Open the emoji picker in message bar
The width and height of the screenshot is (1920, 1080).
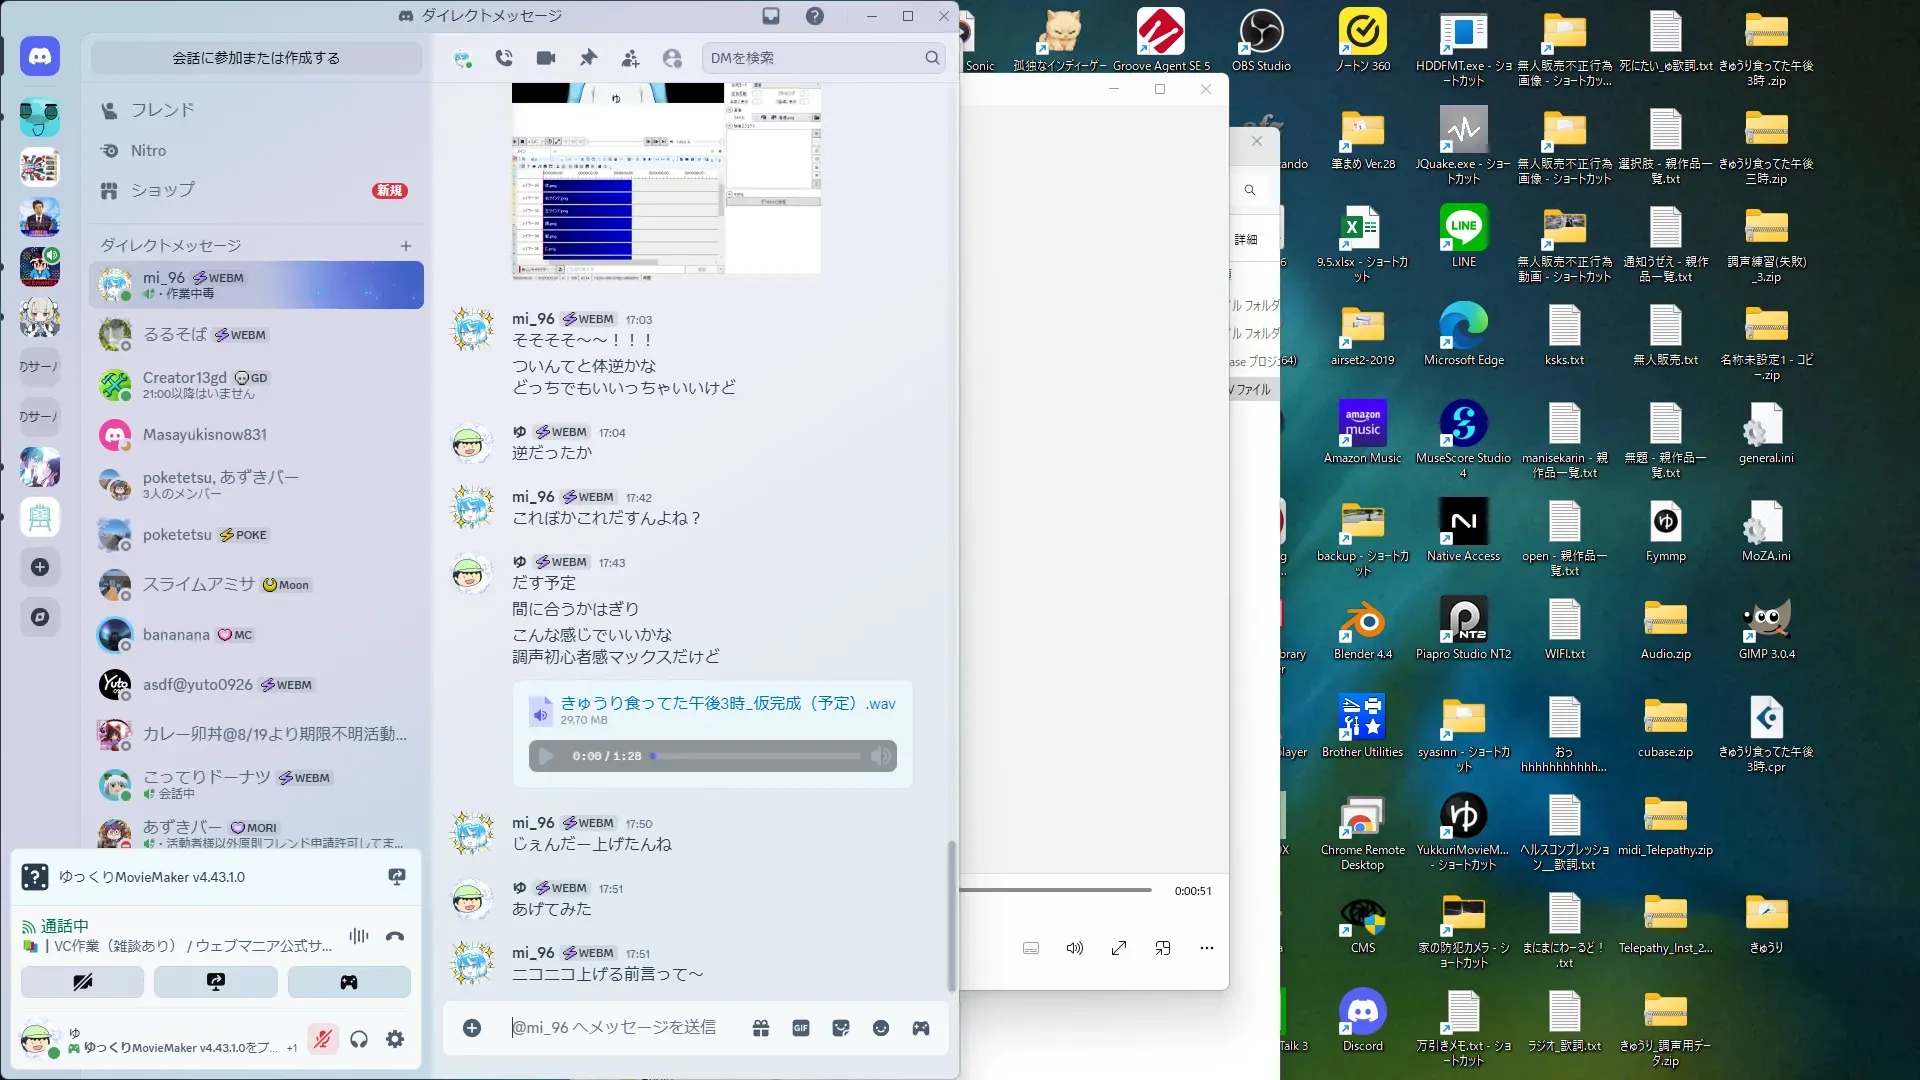tap(881, 1028)
